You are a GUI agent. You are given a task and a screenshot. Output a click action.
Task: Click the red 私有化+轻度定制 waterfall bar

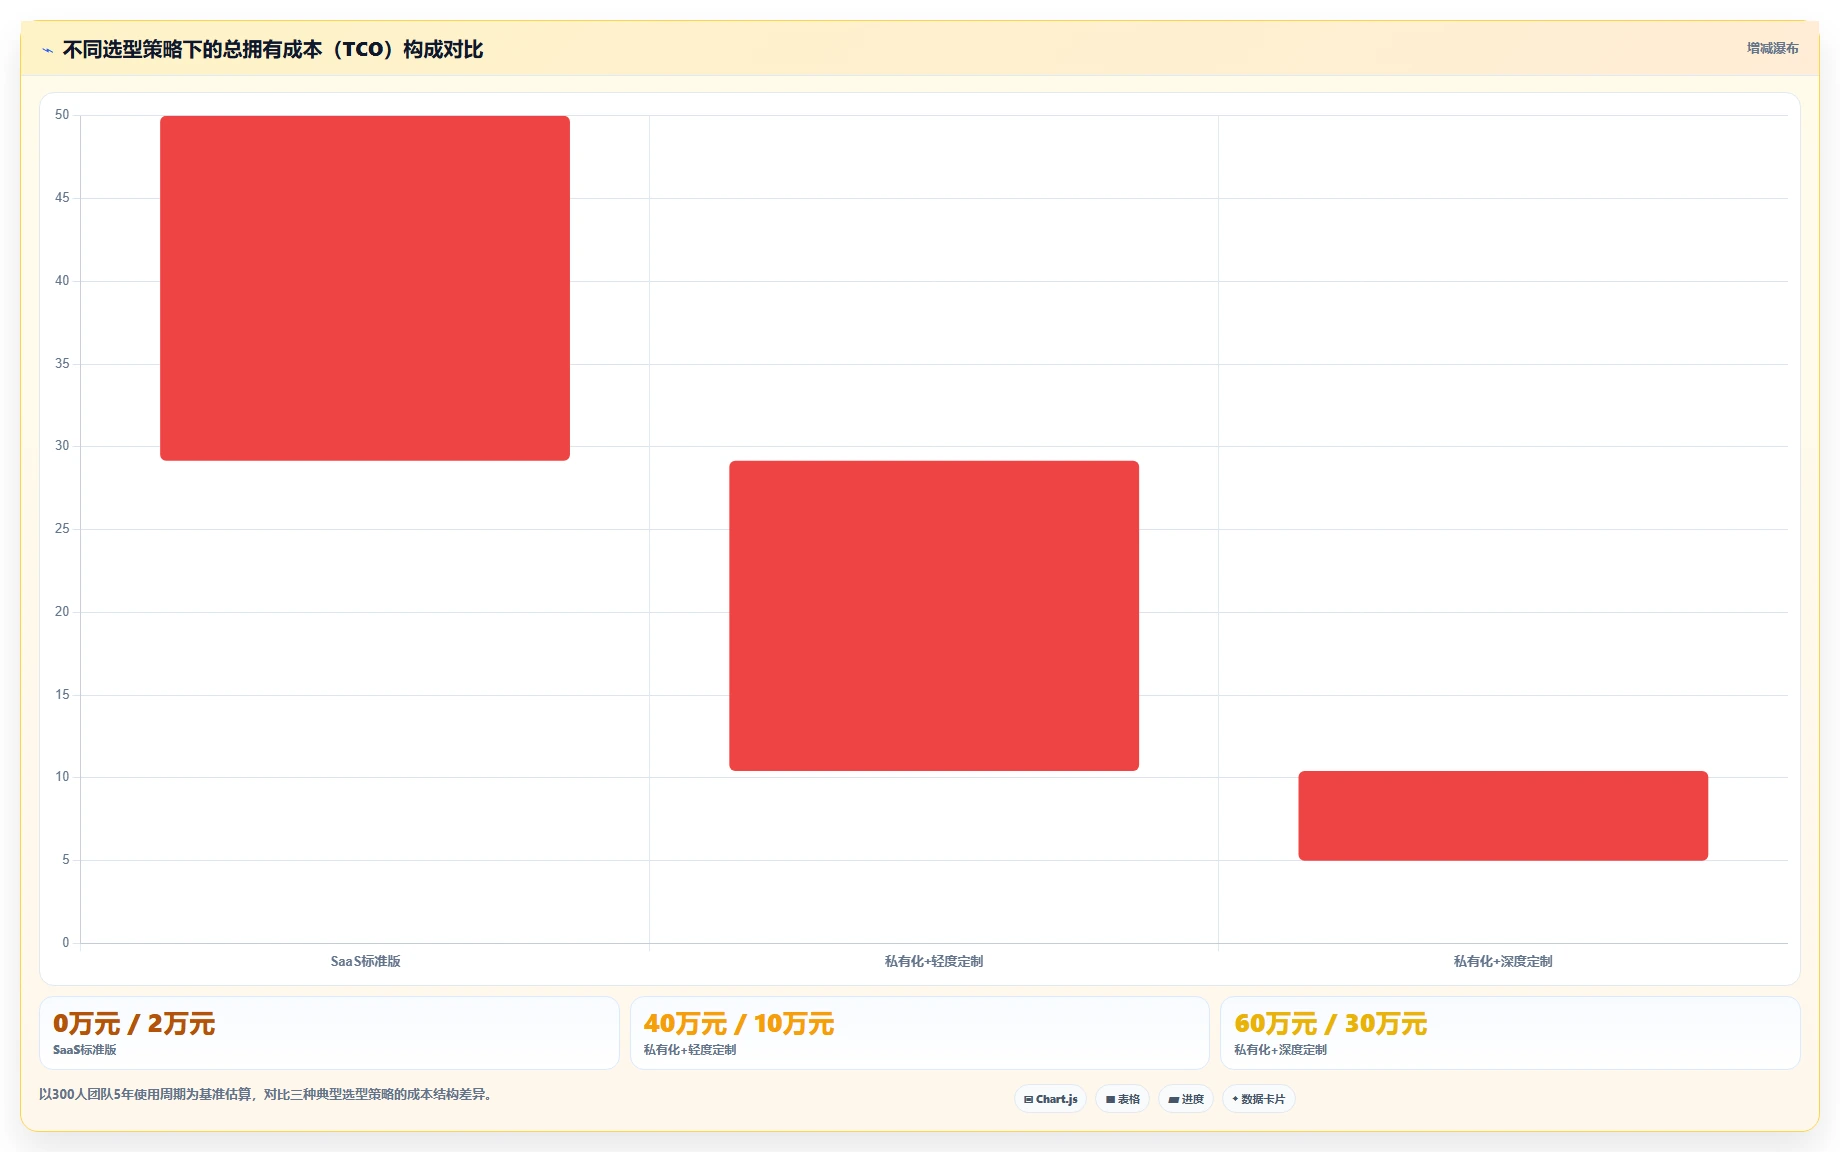coord(934,616)
